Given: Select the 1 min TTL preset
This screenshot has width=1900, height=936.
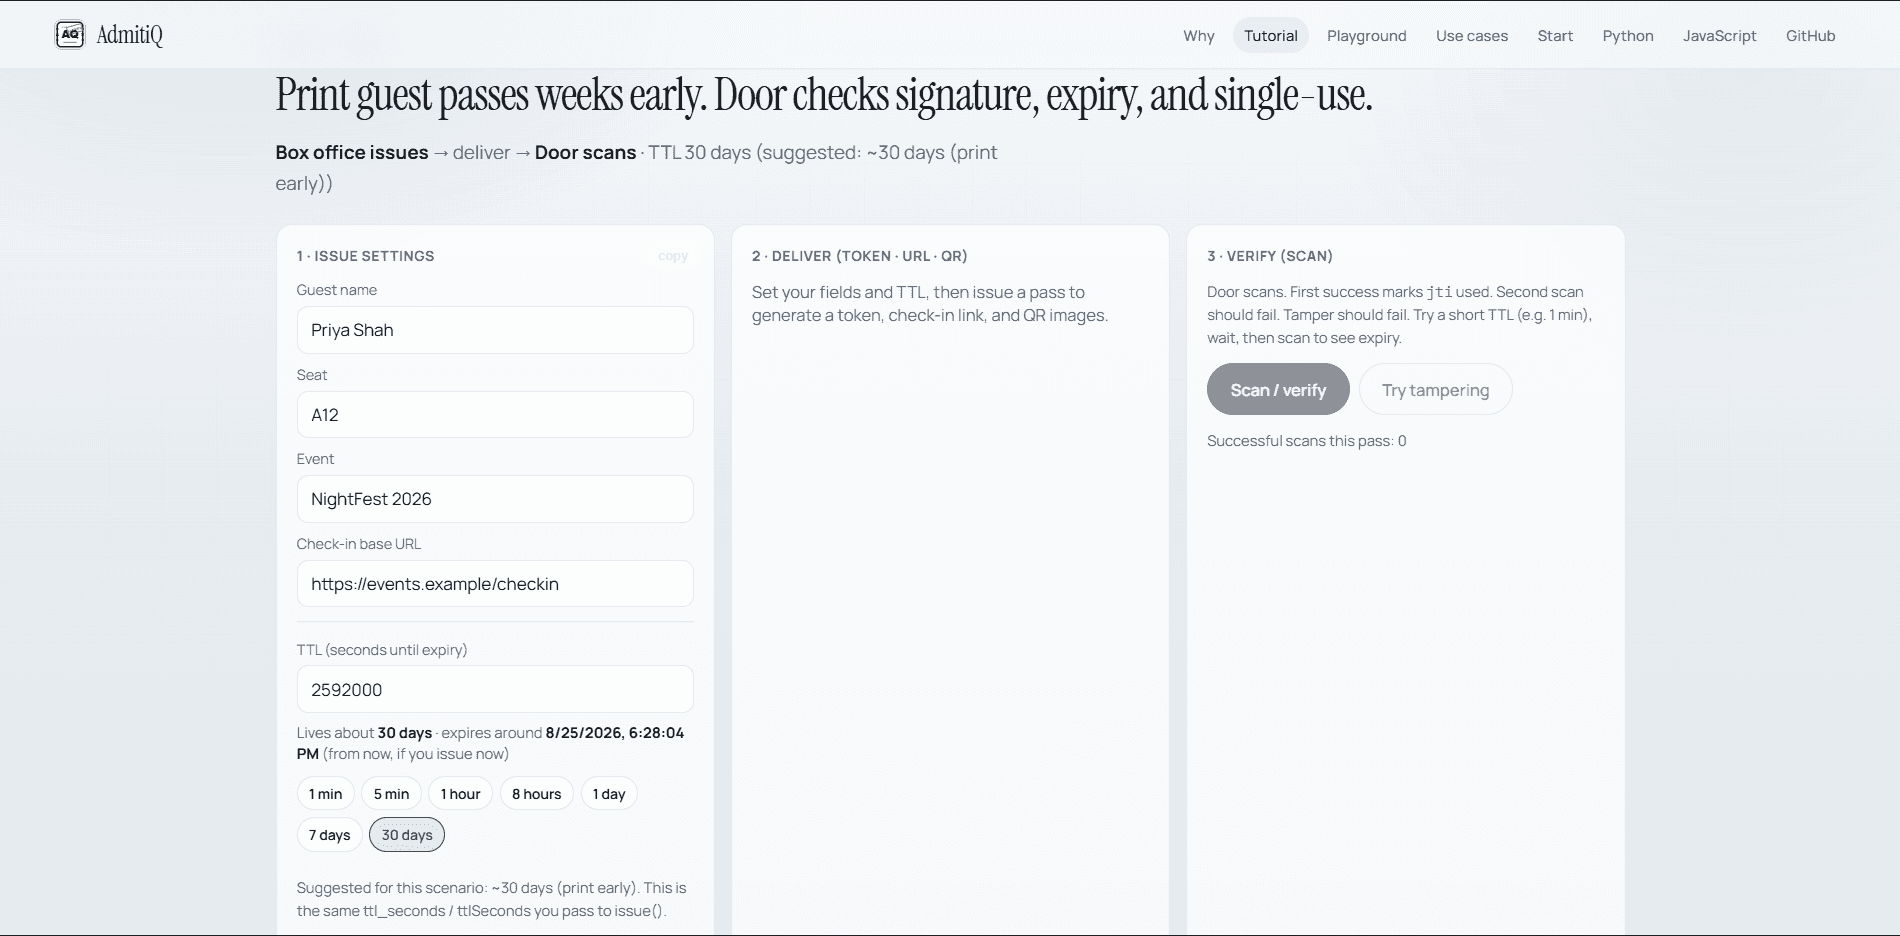Looking at the screenshot, I should point(325,794).
